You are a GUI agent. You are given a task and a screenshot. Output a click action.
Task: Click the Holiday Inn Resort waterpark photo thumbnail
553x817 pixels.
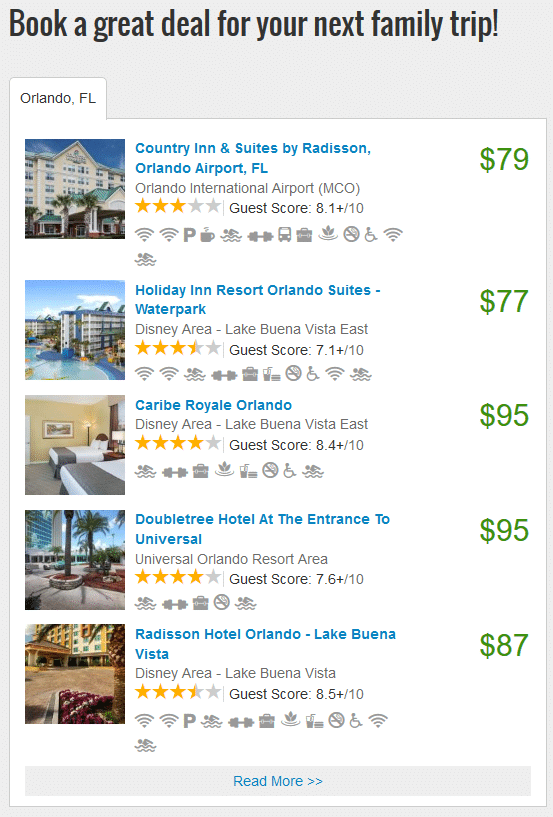pyautogui.click(x=75, y=330)
